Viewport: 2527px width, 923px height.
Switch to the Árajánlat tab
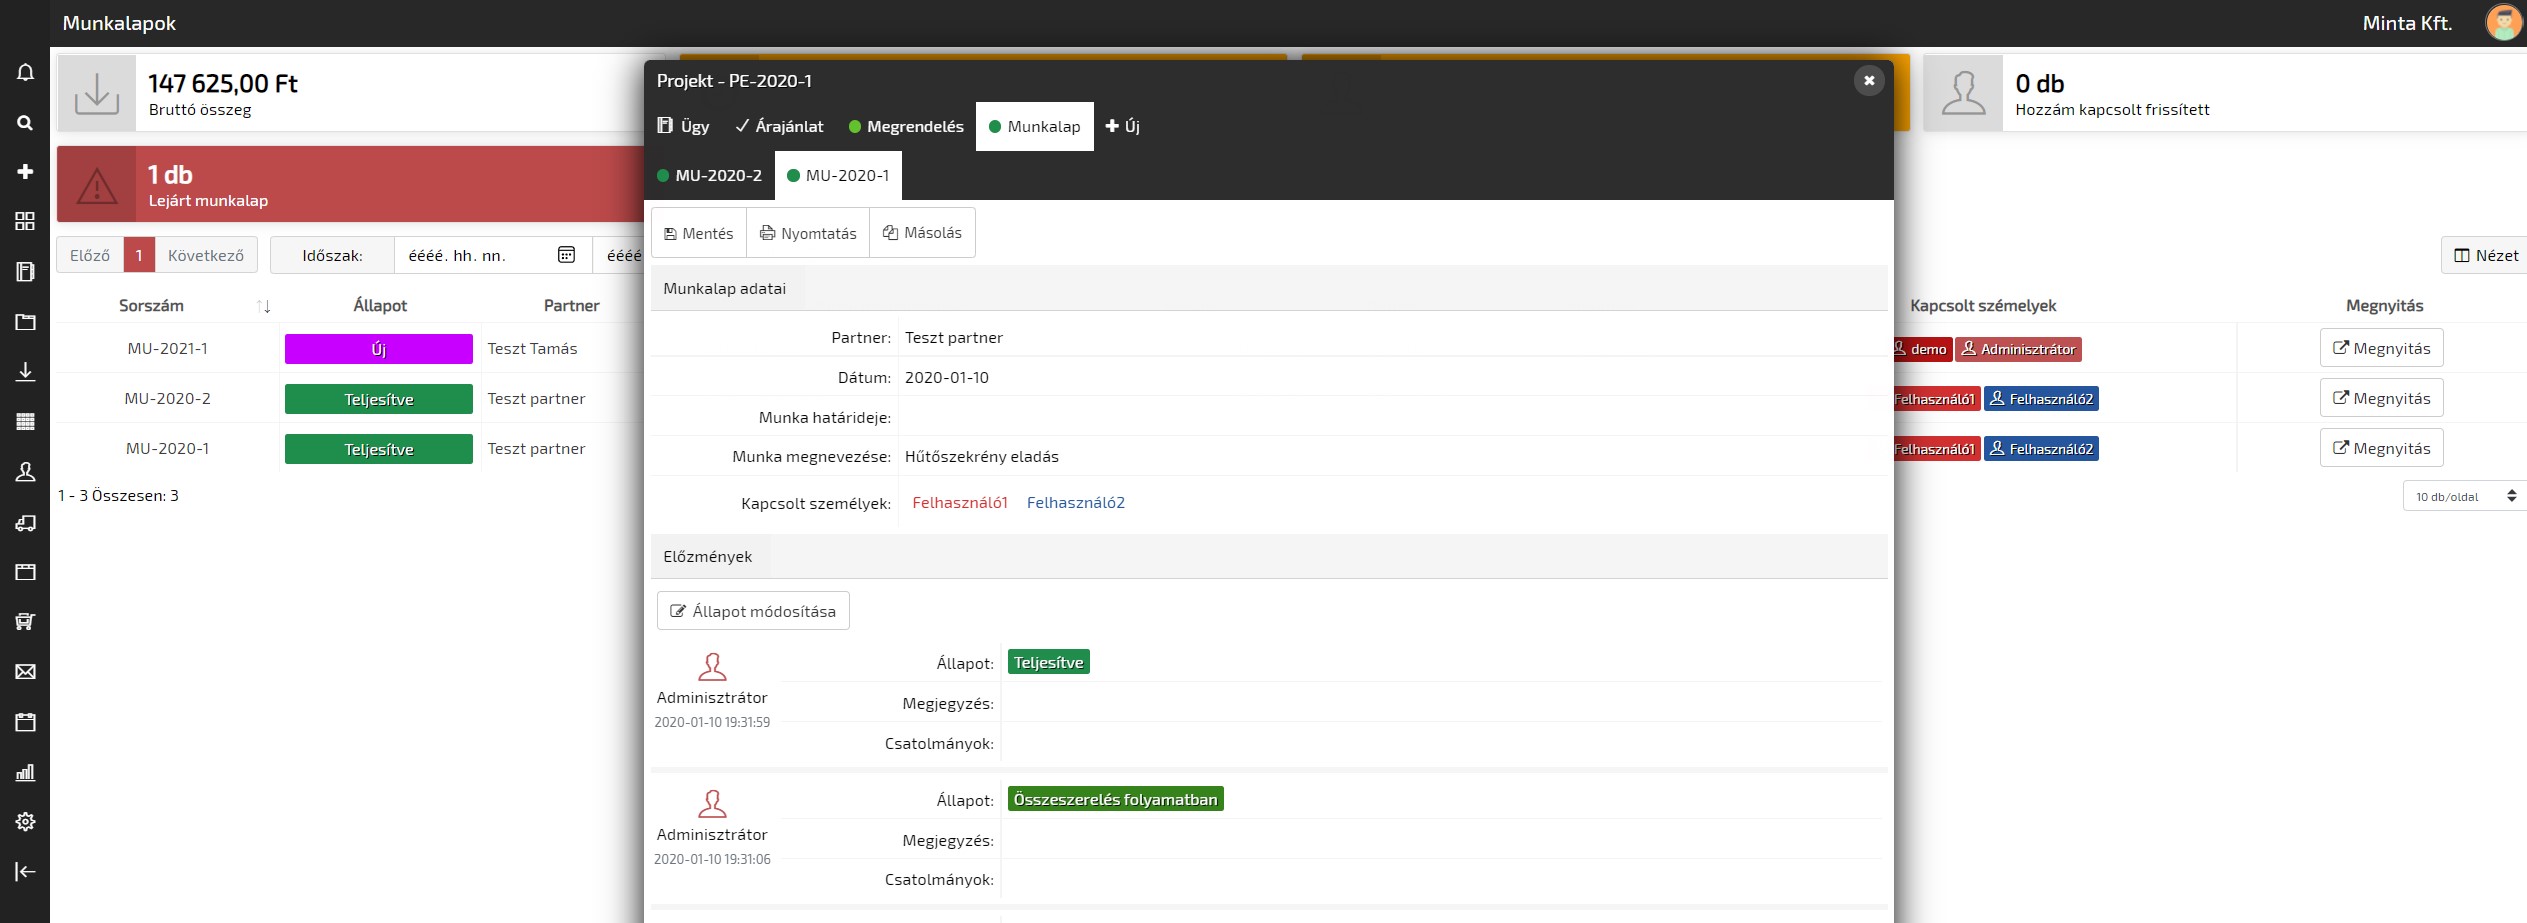point(779,126)
